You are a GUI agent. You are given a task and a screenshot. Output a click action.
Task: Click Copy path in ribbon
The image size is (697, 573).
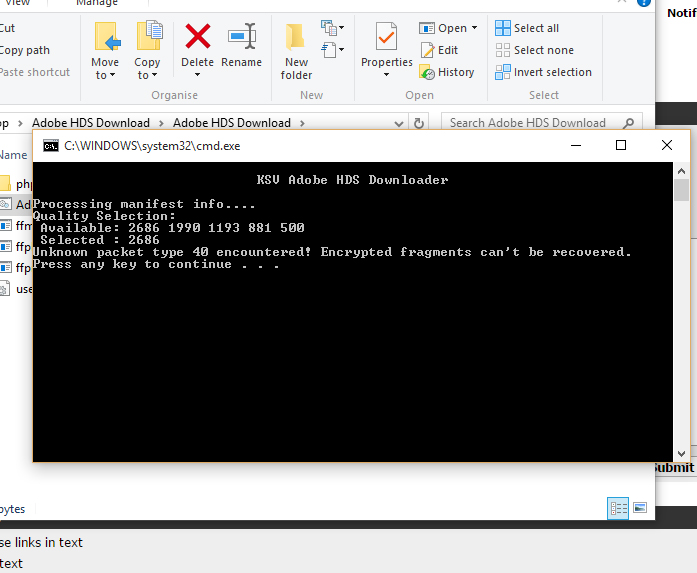pos(25,50)
